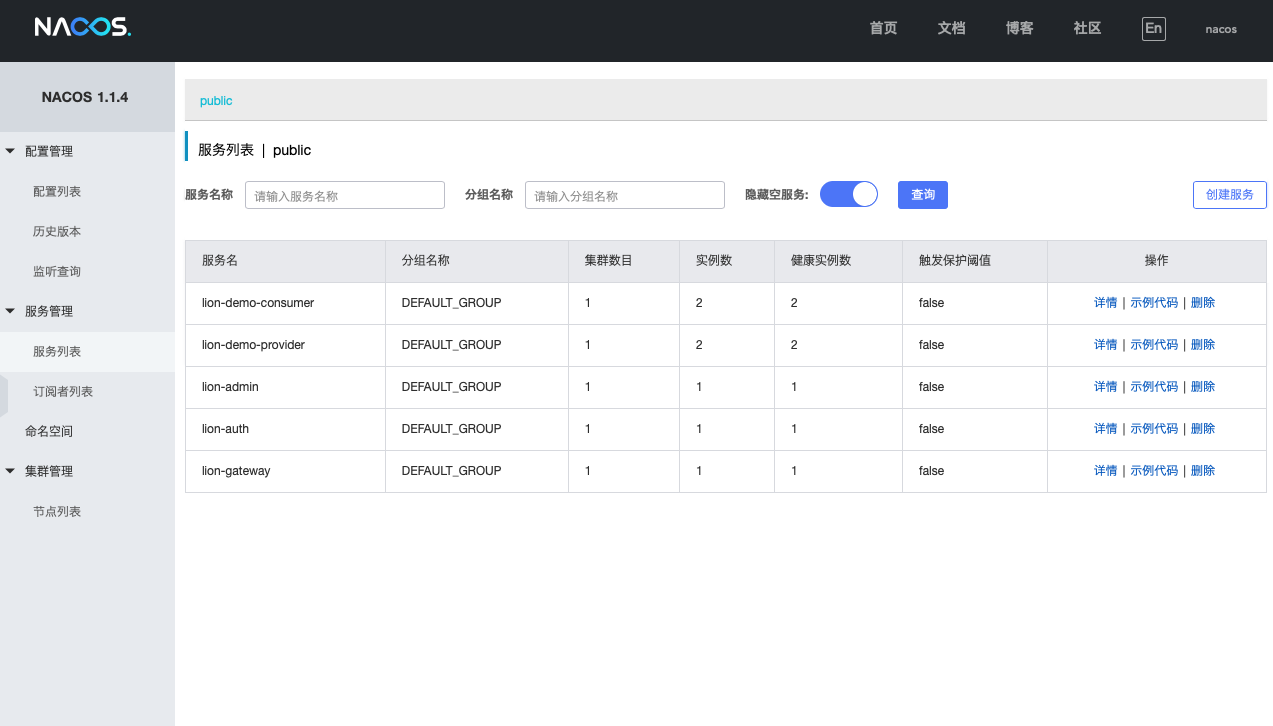
Task: Open 社区 in the top navigation
Action: [x=1087, y=28]
